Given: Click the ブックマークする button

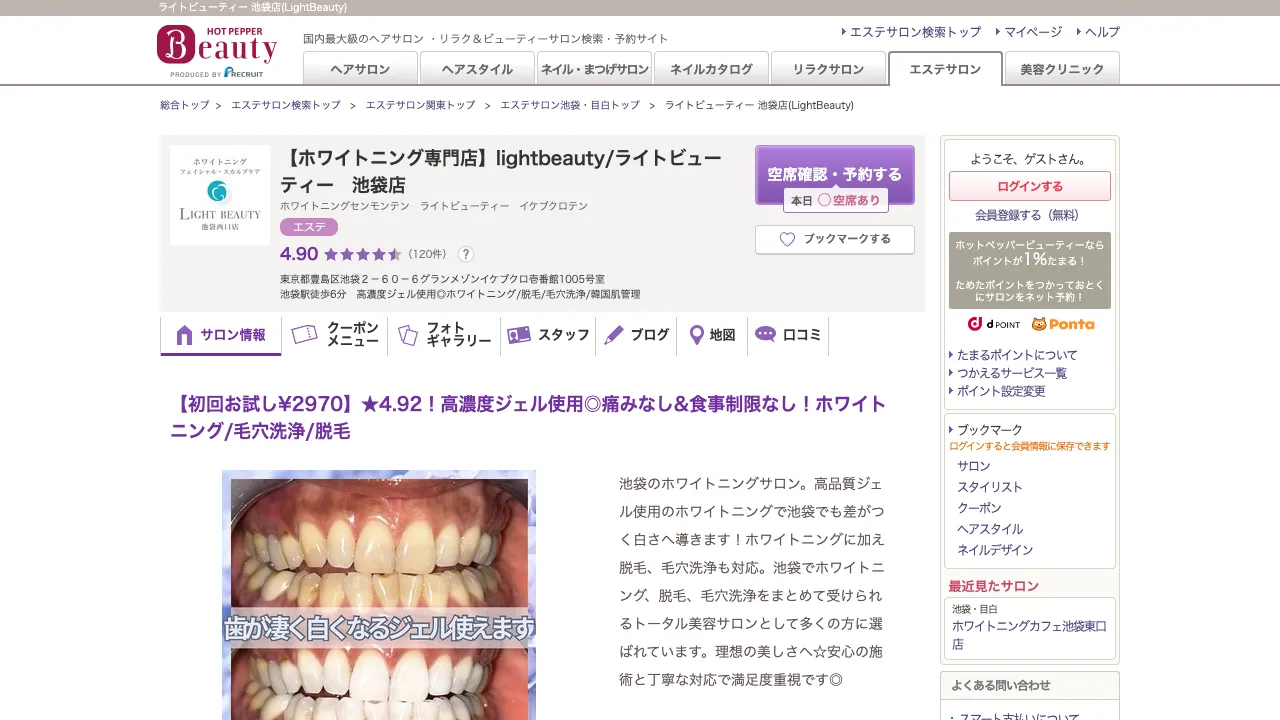Looking at the screenshot, I should (835, 240).
